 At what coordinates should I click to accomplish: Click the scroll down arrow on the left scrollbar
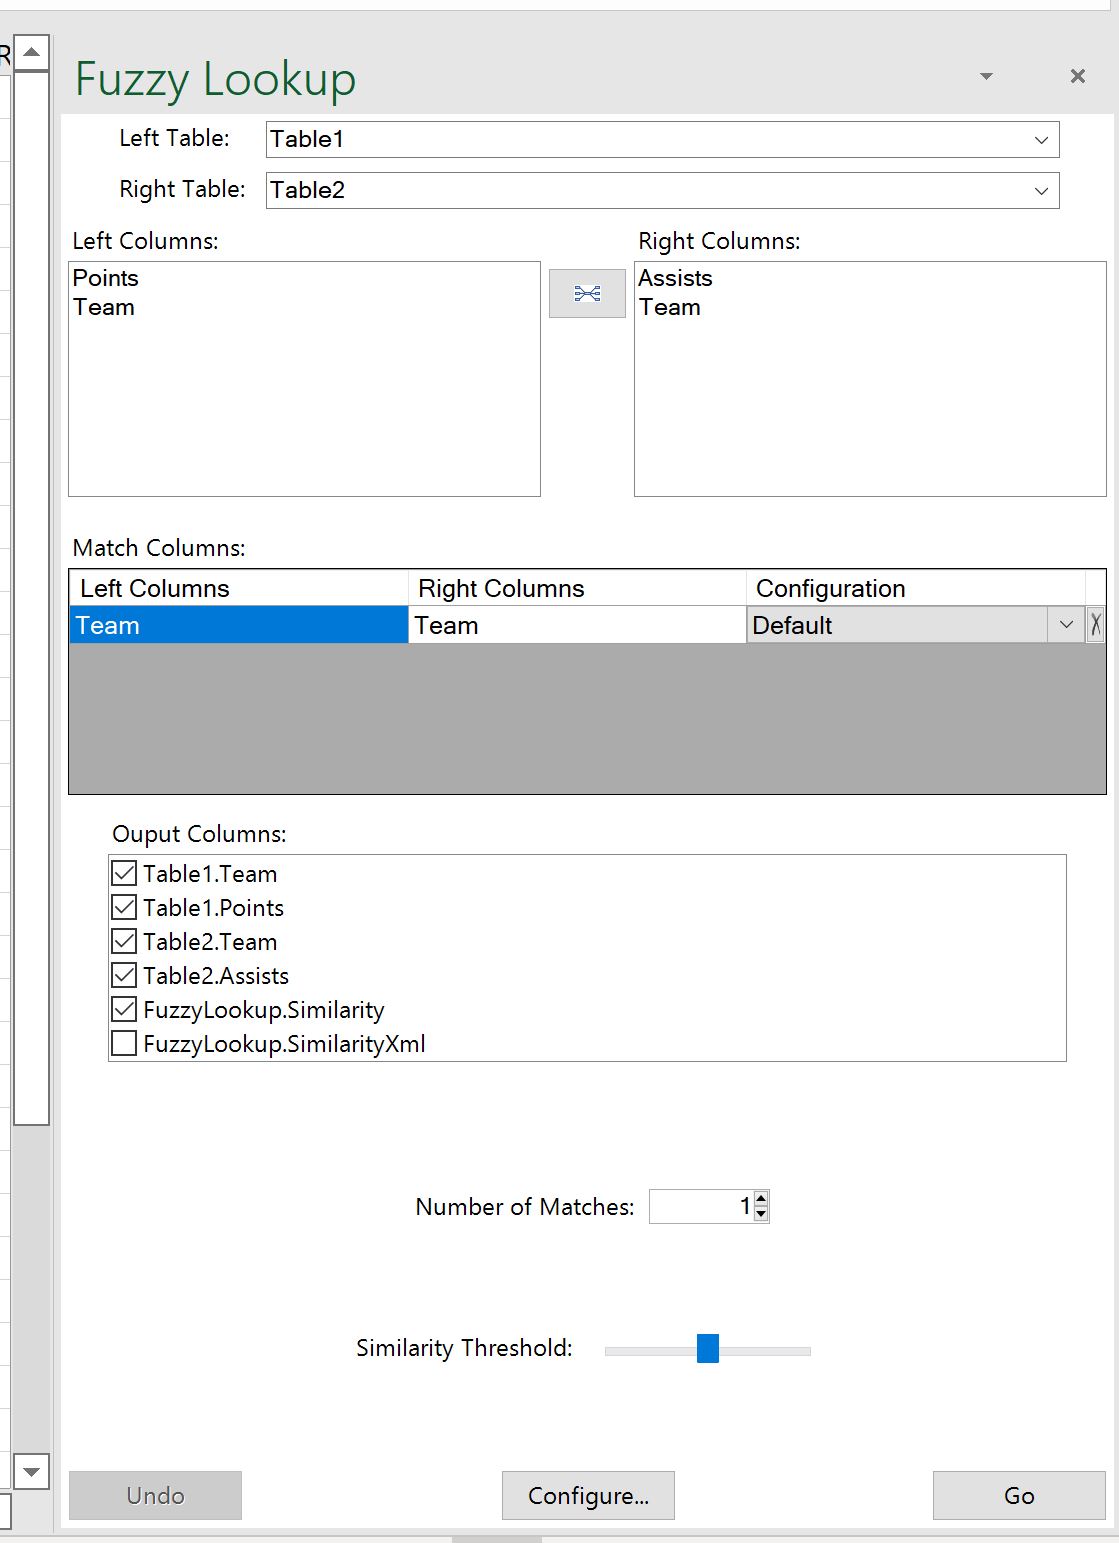(x=32, y=1473)
